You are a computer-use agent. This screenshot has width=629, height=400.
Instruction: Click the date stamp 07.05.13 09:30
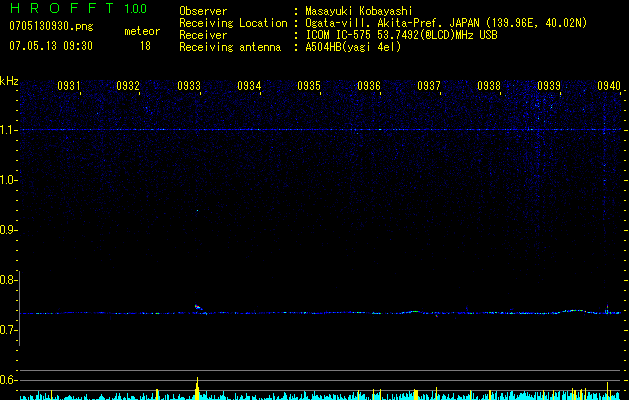point(51,46)
